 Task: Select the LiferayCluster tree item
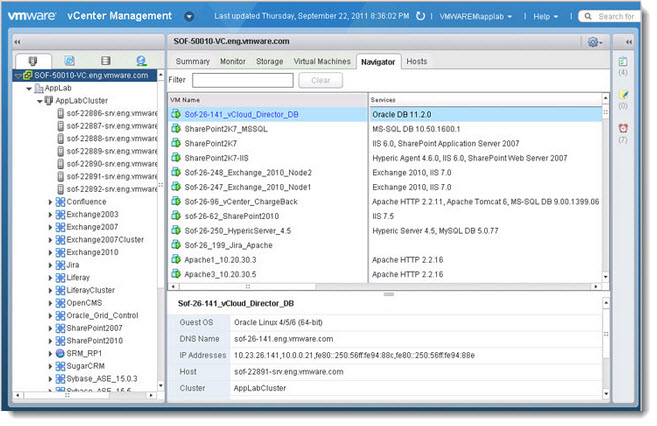pos(91,290)
